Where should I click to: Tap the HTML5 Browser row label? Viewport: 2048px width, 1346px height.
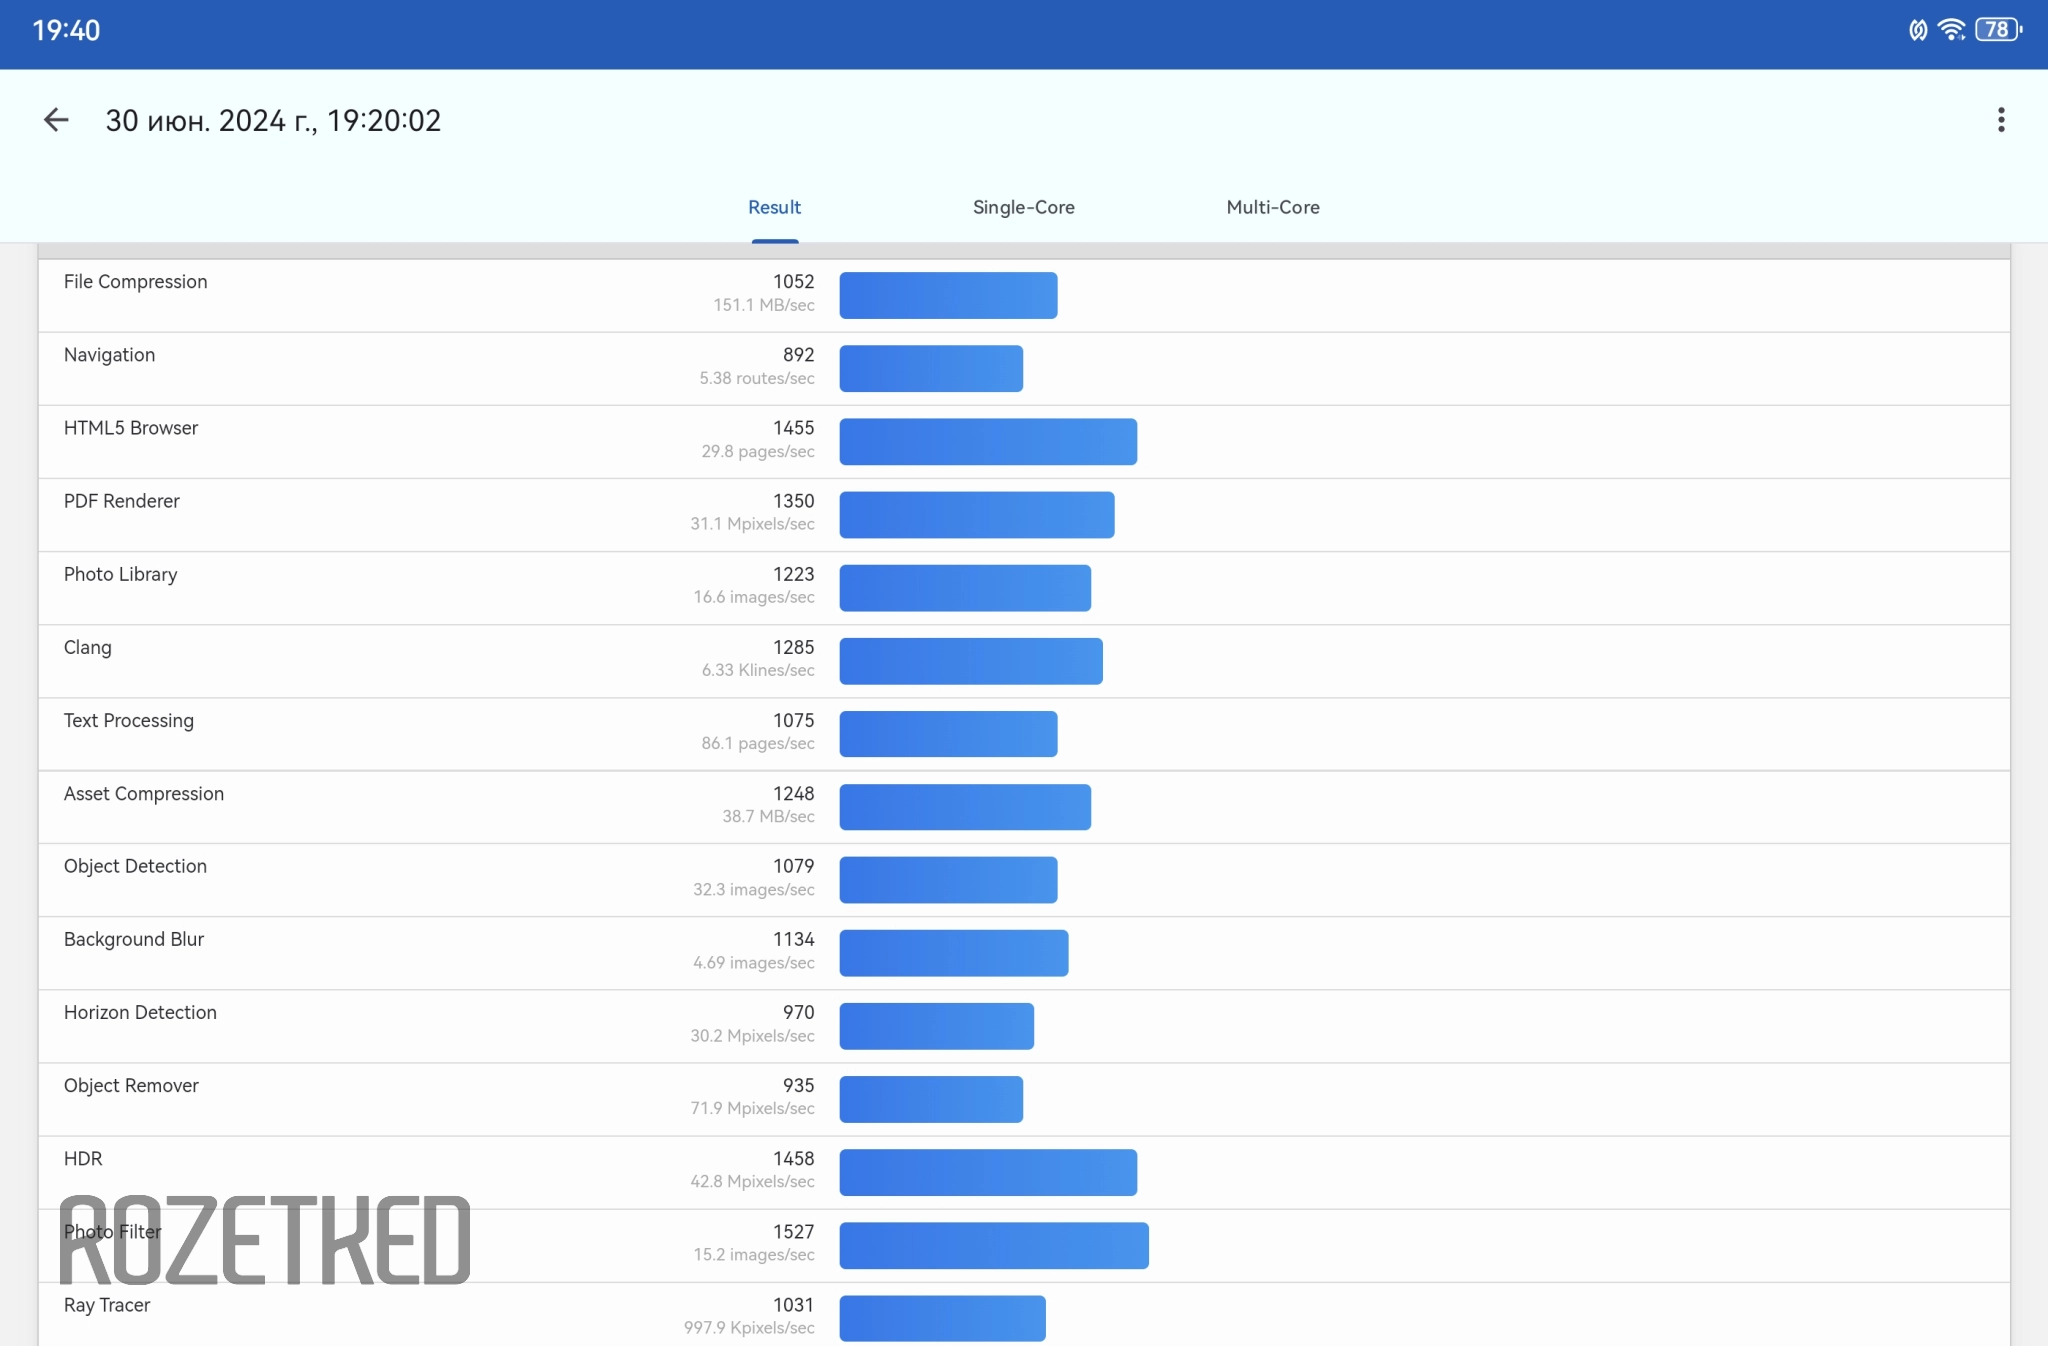[x=131, y=428]
